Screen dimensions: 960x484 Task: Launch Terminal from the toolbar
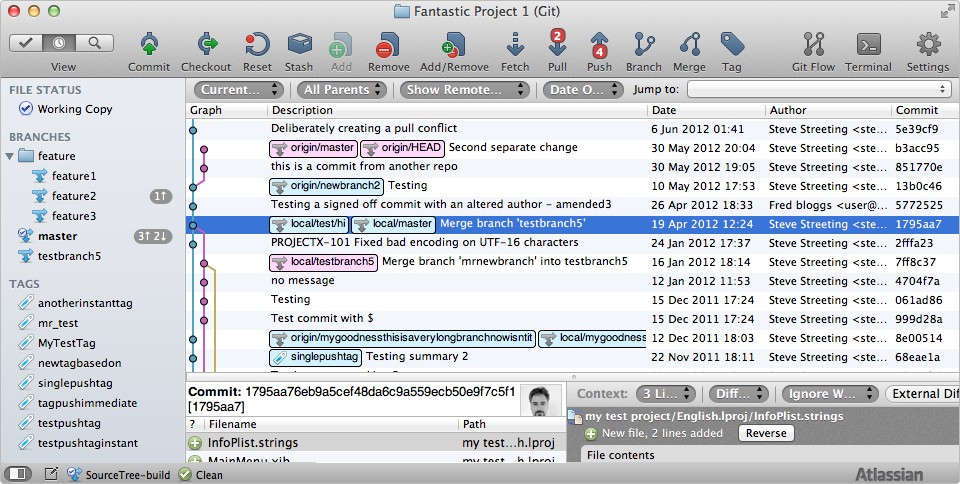(868, 44)
